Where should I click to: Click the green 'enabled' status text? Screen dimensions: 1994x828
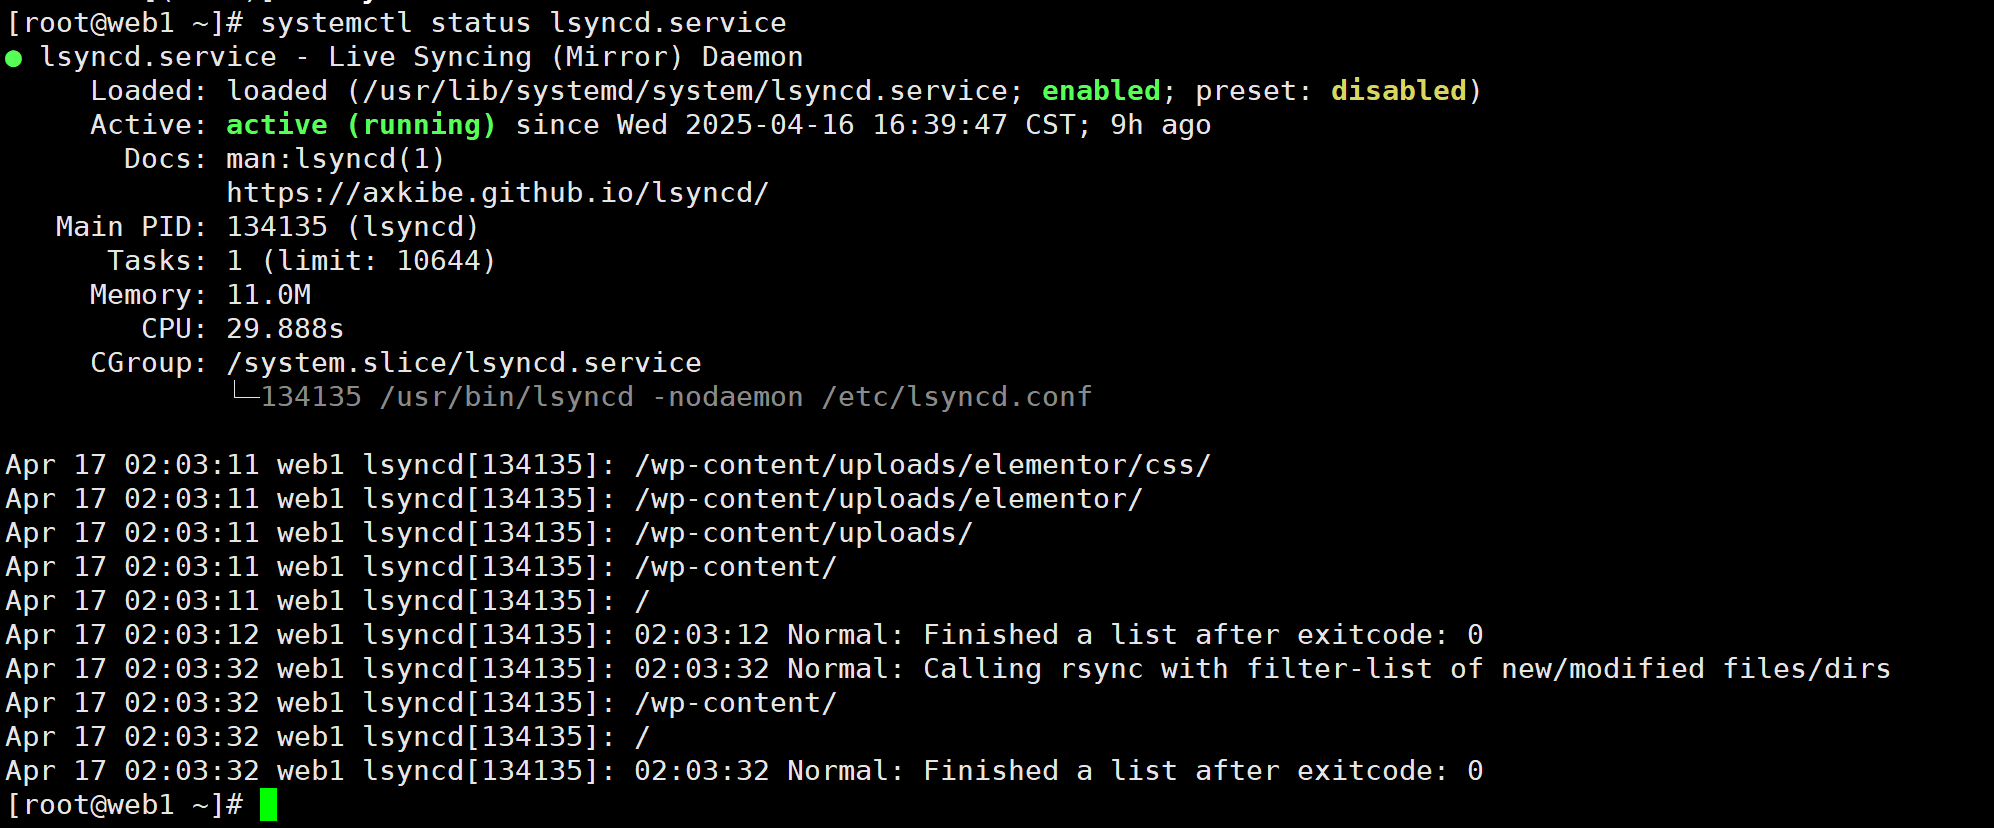(1101, 90)
